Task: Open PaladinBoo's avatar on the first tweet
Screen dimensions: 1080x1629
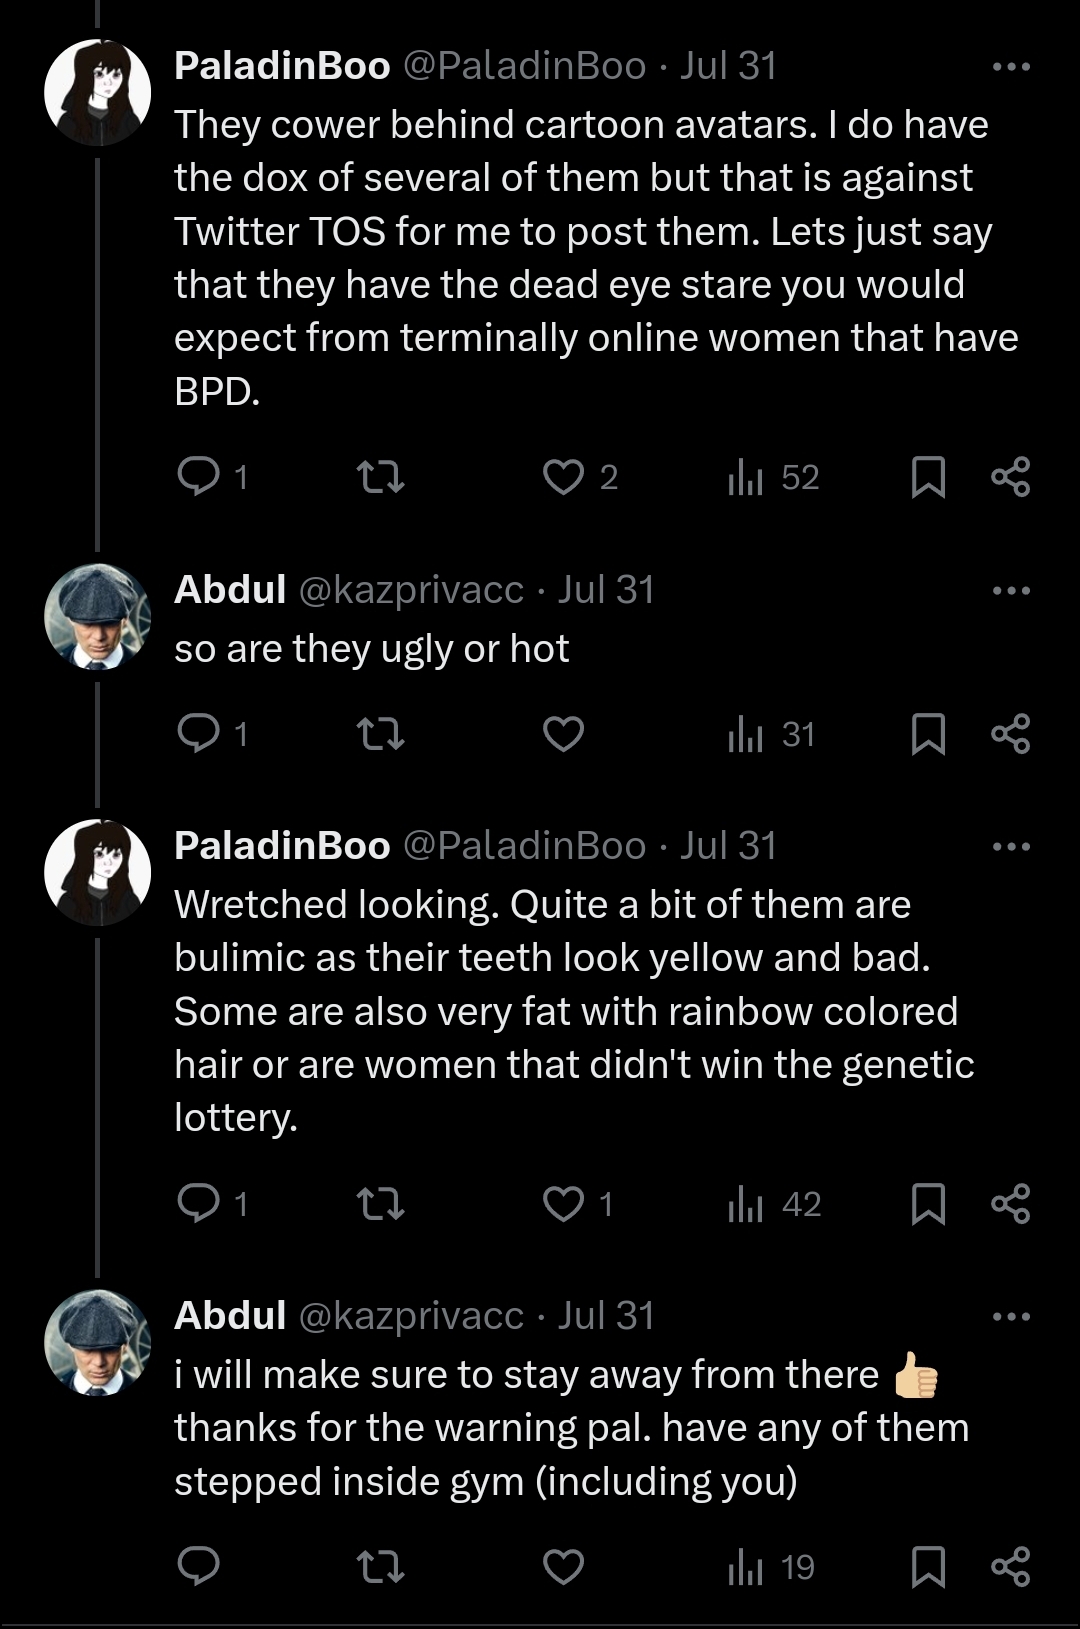Action: 97,92
